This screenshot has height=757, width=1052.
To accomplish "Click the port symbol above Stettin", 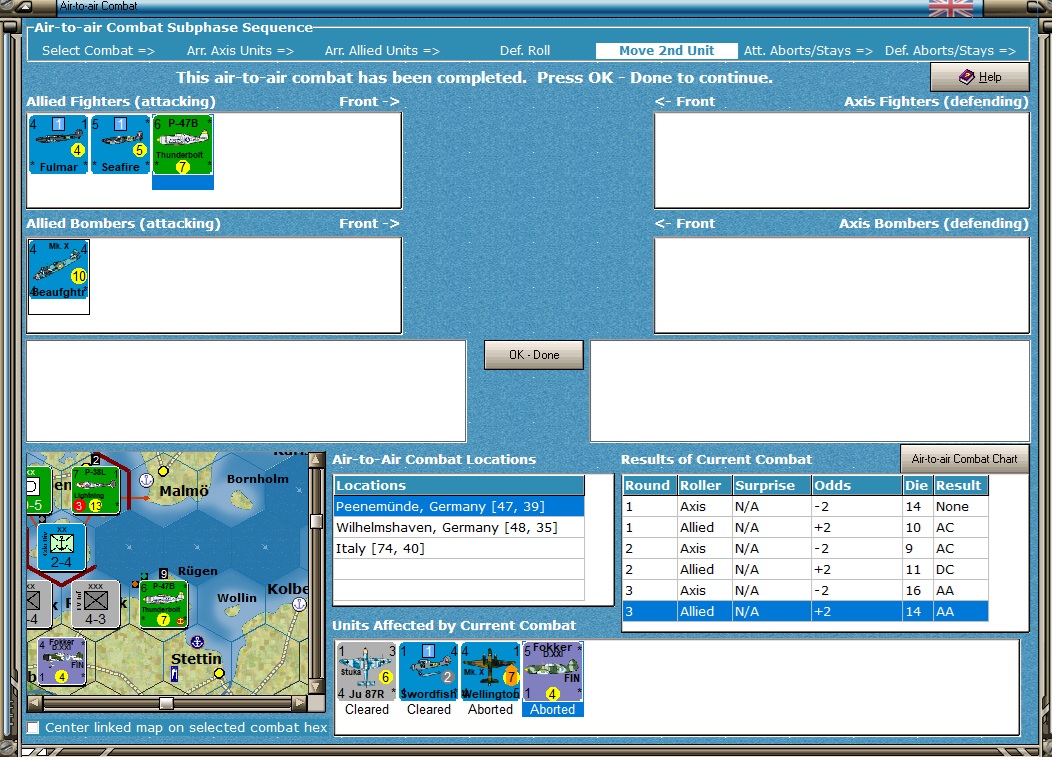I will (197, 642).
